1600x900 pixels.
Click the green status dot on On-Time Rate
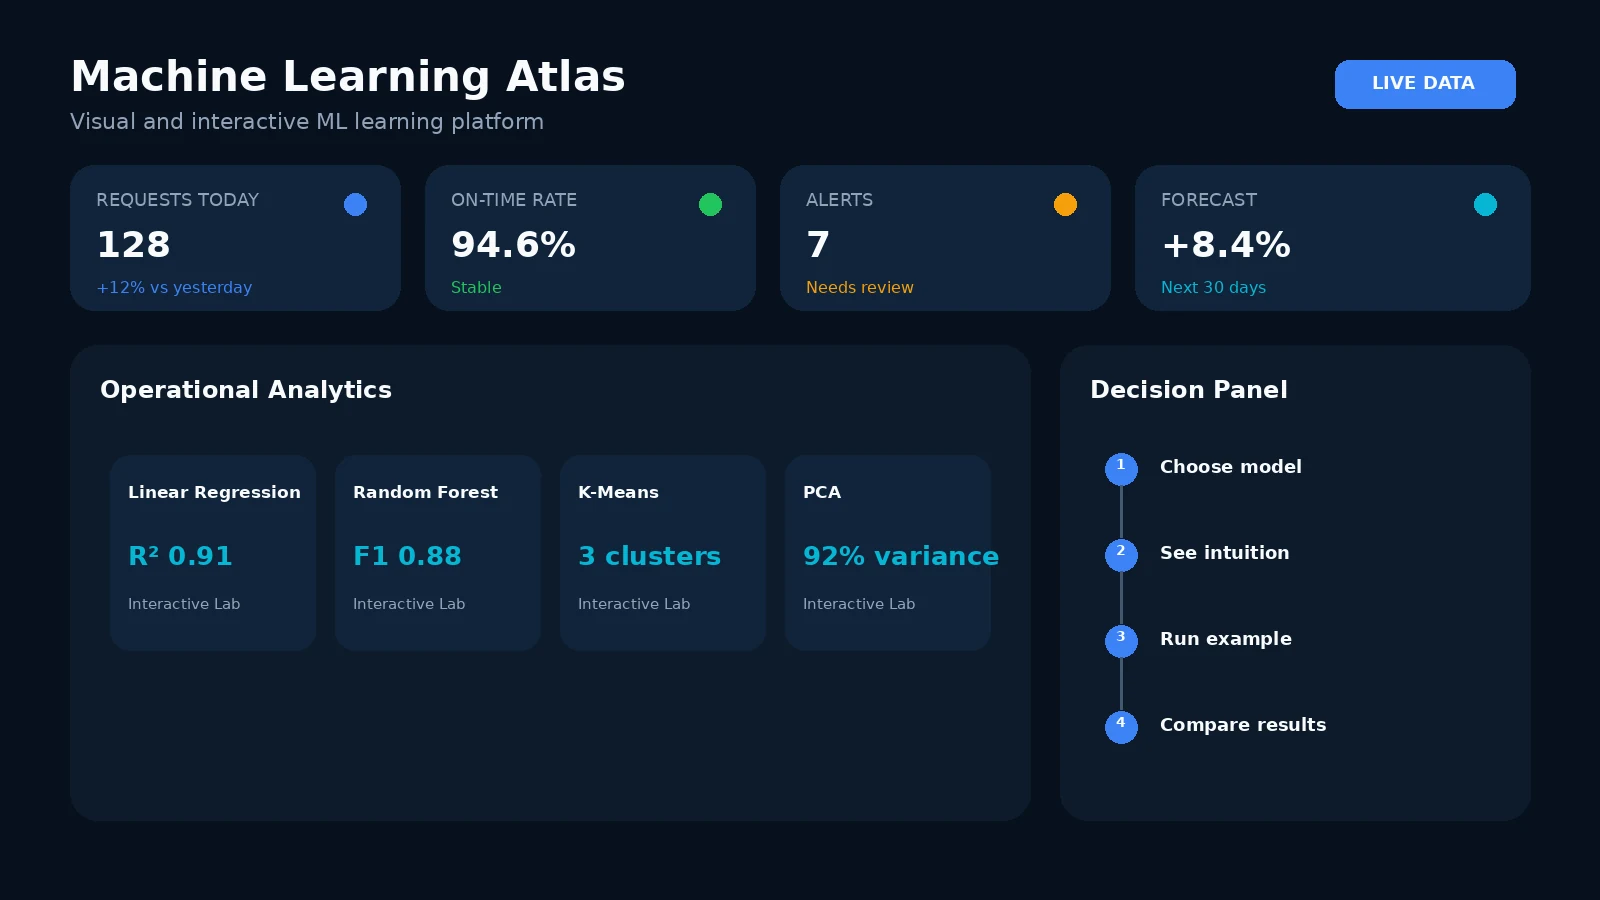pyautogui.click(x=710, y=204)
